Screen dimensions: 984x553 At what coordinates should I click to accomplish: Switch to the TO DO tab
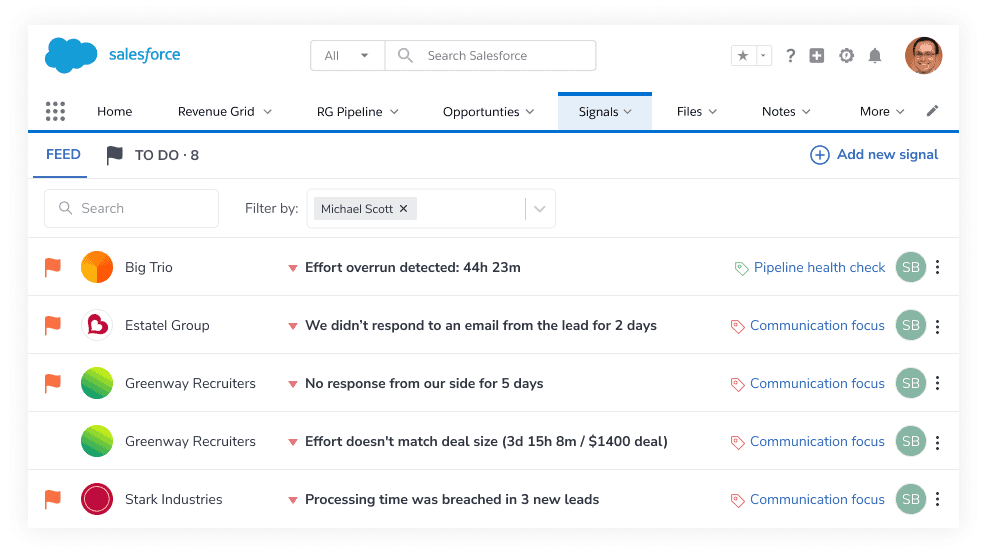click(153, 155)
